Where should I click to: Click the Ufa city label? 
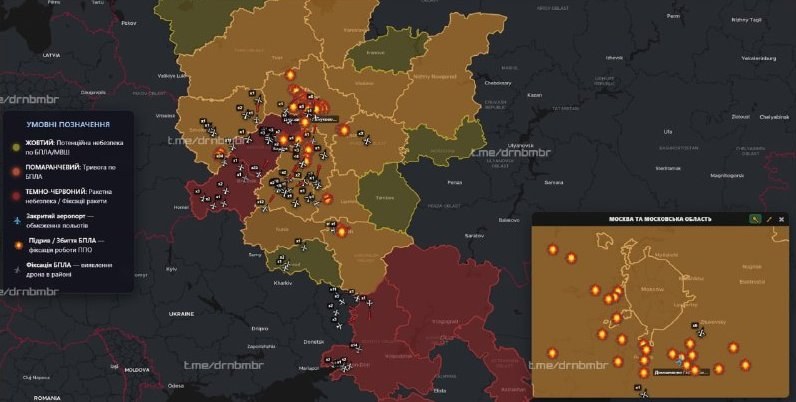pos(668,131)
